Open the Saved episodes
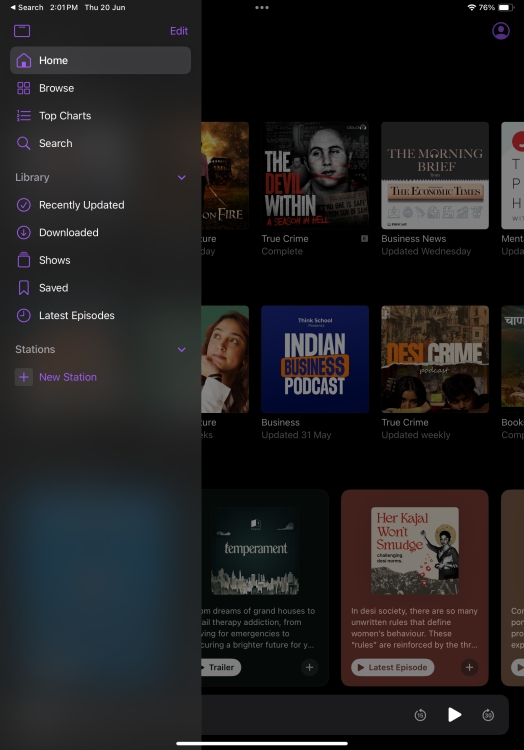 (x=100, y=287)
